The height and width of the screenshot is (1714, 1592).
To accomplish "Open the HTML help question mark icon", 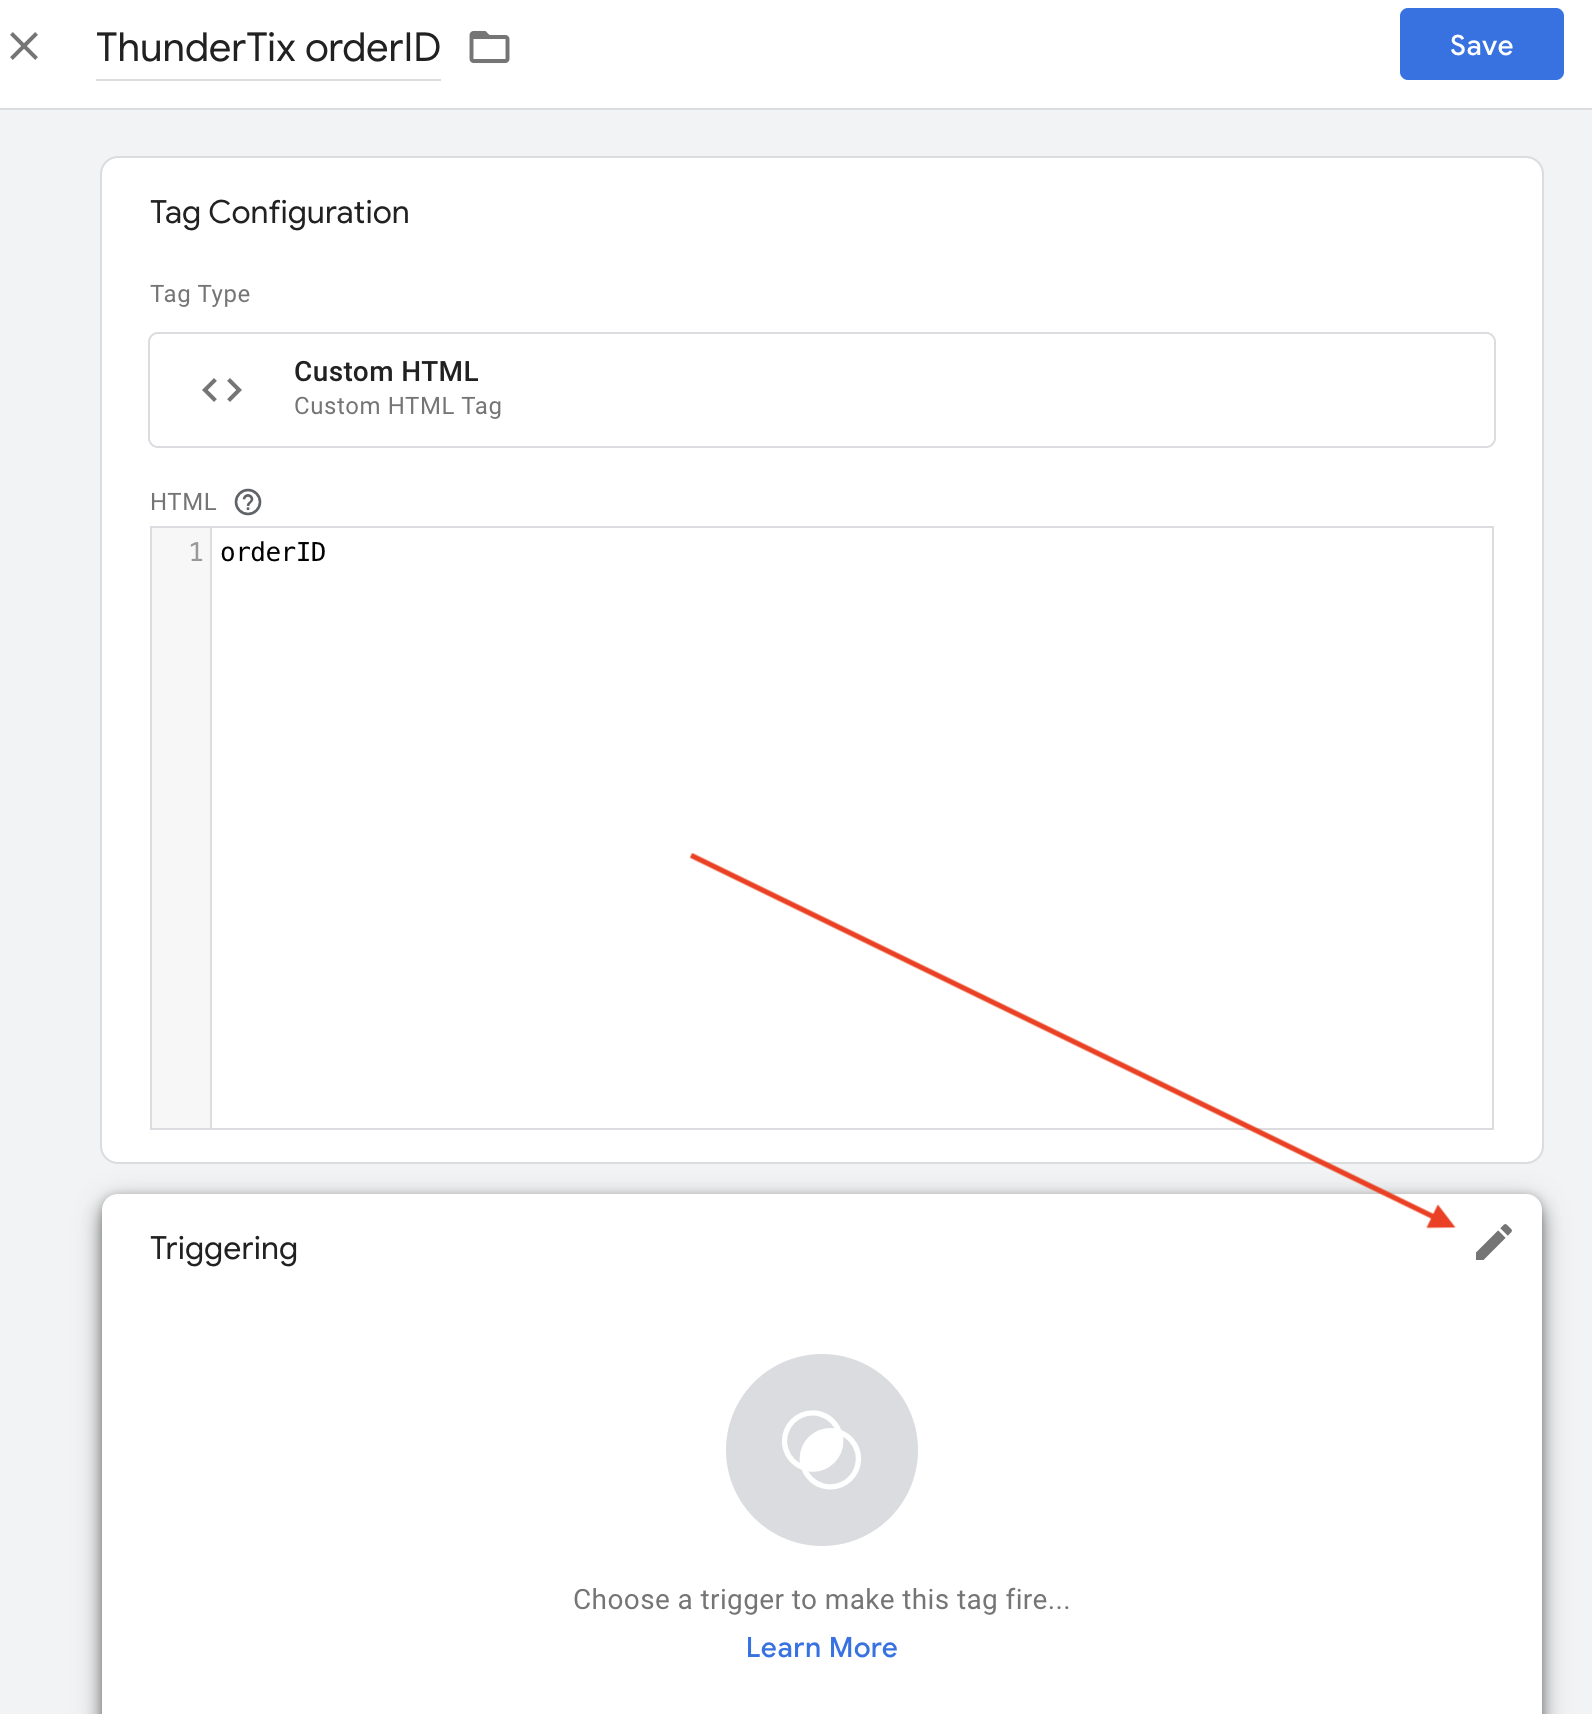I will click(248, 502).
